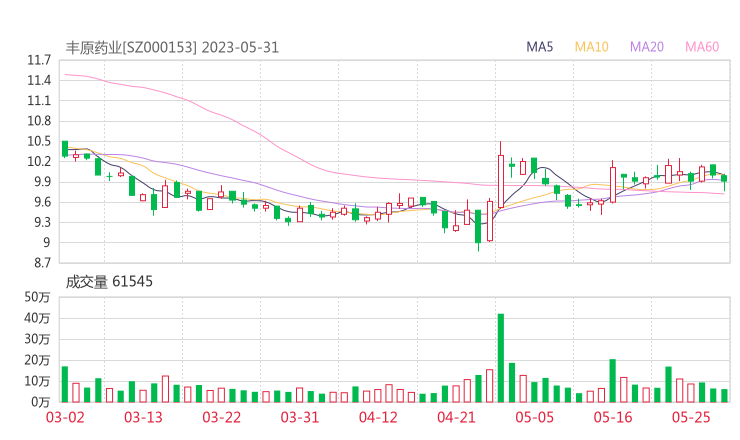
Task: Select the 0万 volume axis label
Action: pos(41,402)
